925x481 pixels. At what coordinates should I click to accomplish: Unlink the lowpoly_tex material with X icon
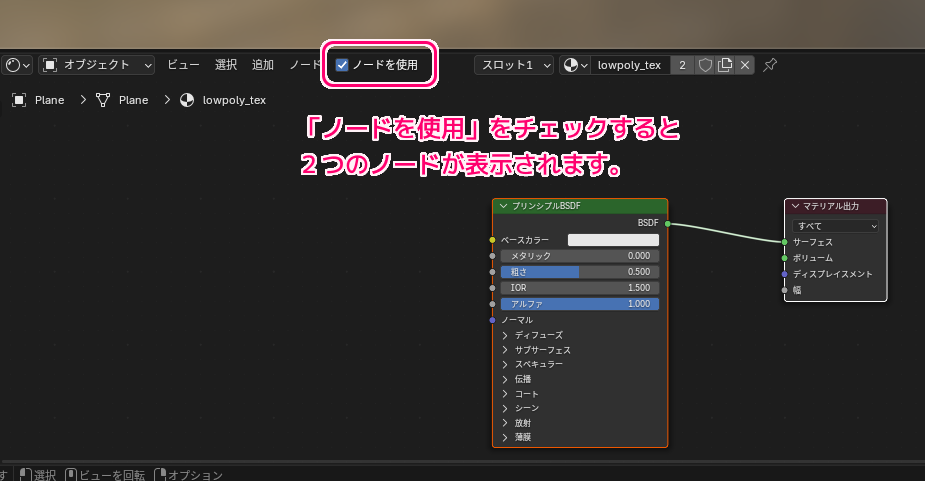coord(744,65)
